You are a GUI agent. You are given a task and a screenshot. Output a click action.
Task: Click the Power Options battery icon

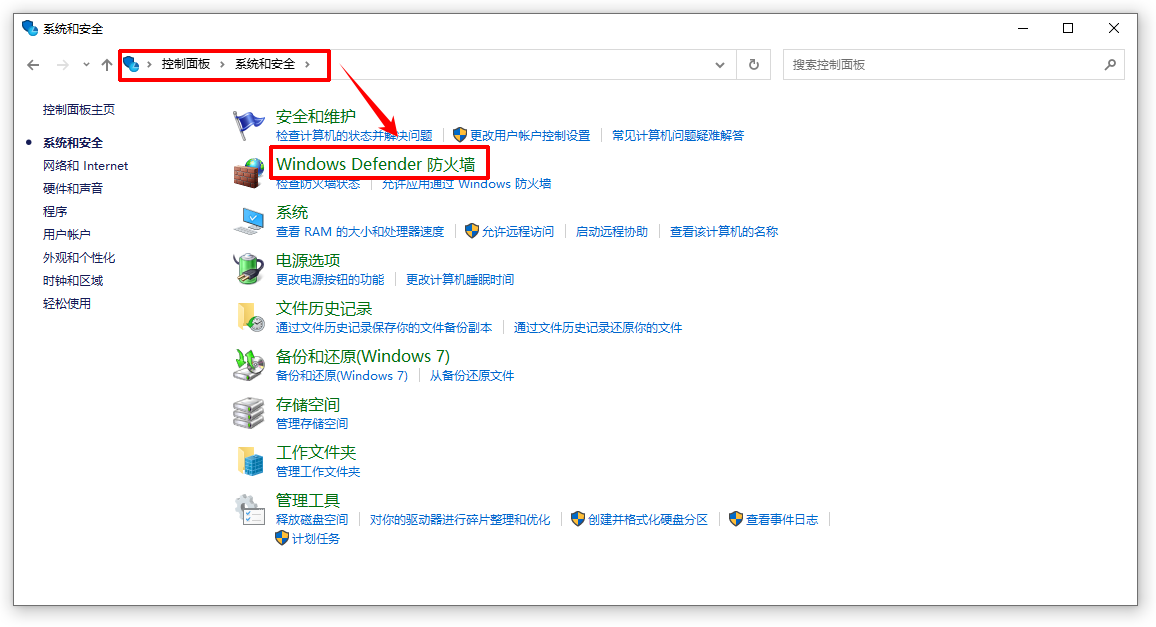tap(248, 269)
